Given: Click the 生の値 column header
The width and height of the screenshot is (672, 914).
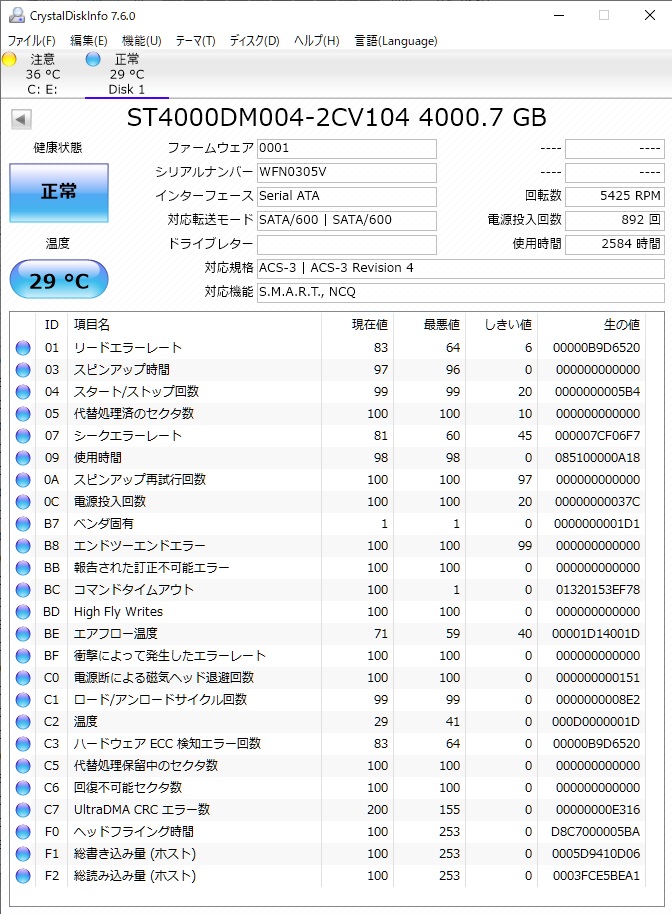Looking at the screenshot, I should (620, 325).
